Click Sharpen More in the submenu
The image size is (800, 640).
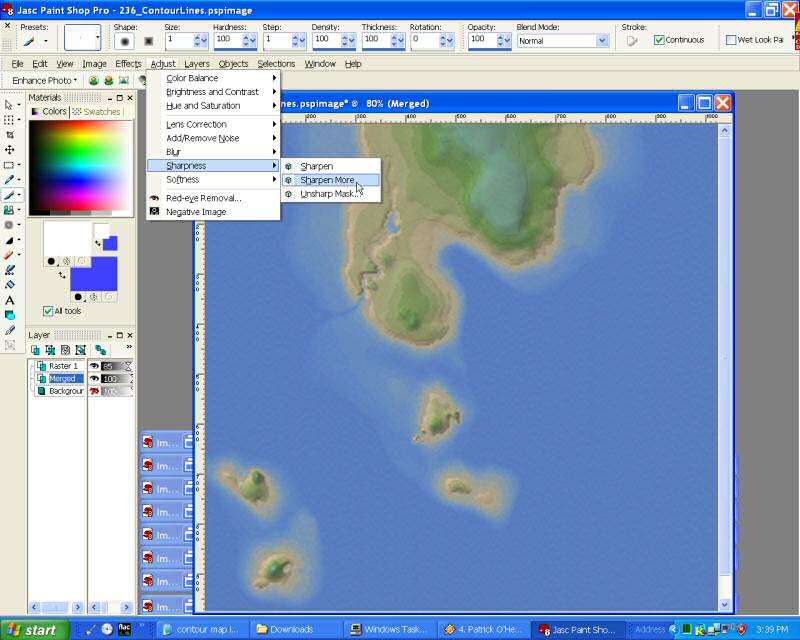point(327,180)
